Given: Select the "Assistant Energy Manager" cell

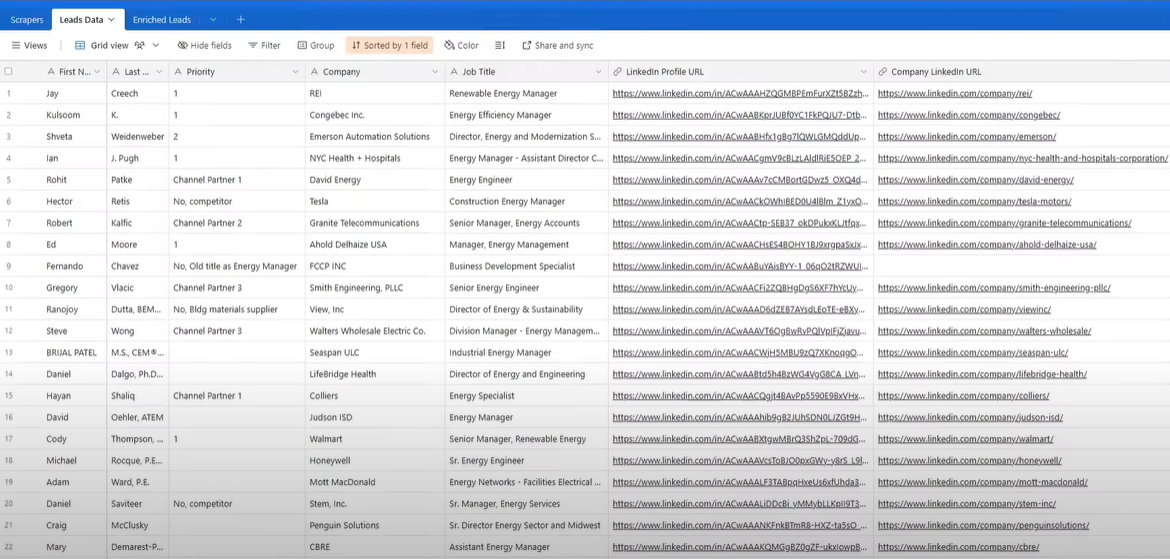Looking at the screenshot, I should pyautogui.click(x=527, y=547).
